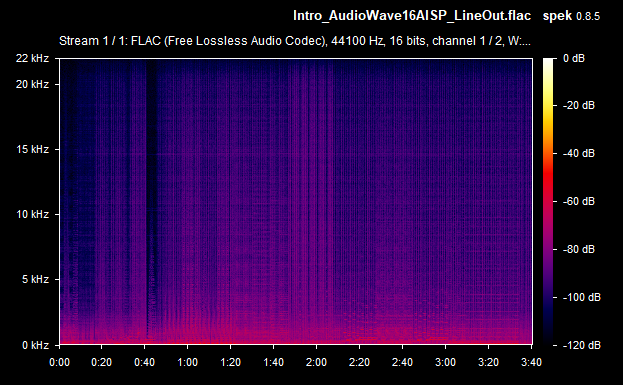The height and width of the screenshot is (385, 623).
Task: Click the 0:40 time axis marker
Action: [x=145, y=362]
